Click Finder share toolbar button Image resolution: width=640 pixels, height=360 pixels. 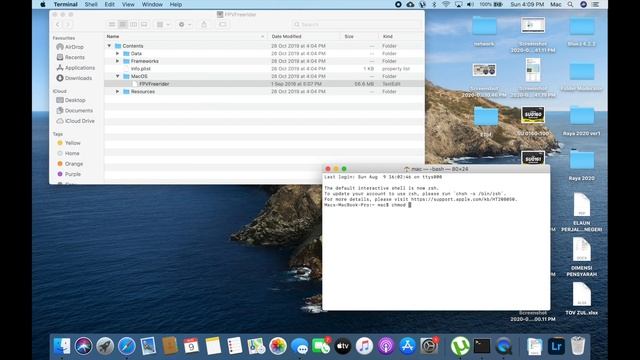(x=204, y=24)
